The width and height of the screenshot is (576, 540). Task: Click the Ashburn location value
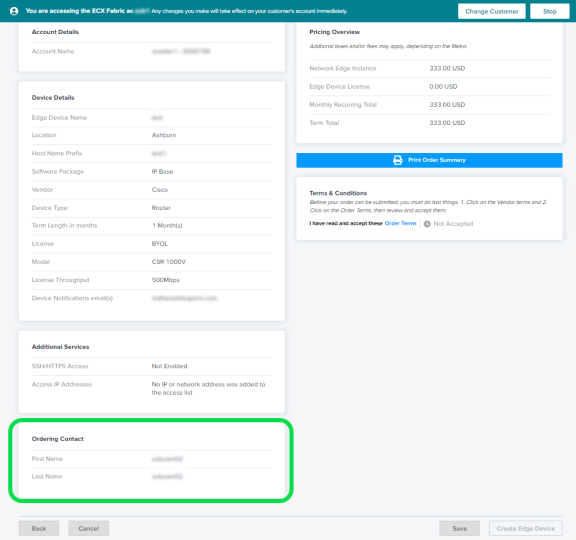click(164, 135)
